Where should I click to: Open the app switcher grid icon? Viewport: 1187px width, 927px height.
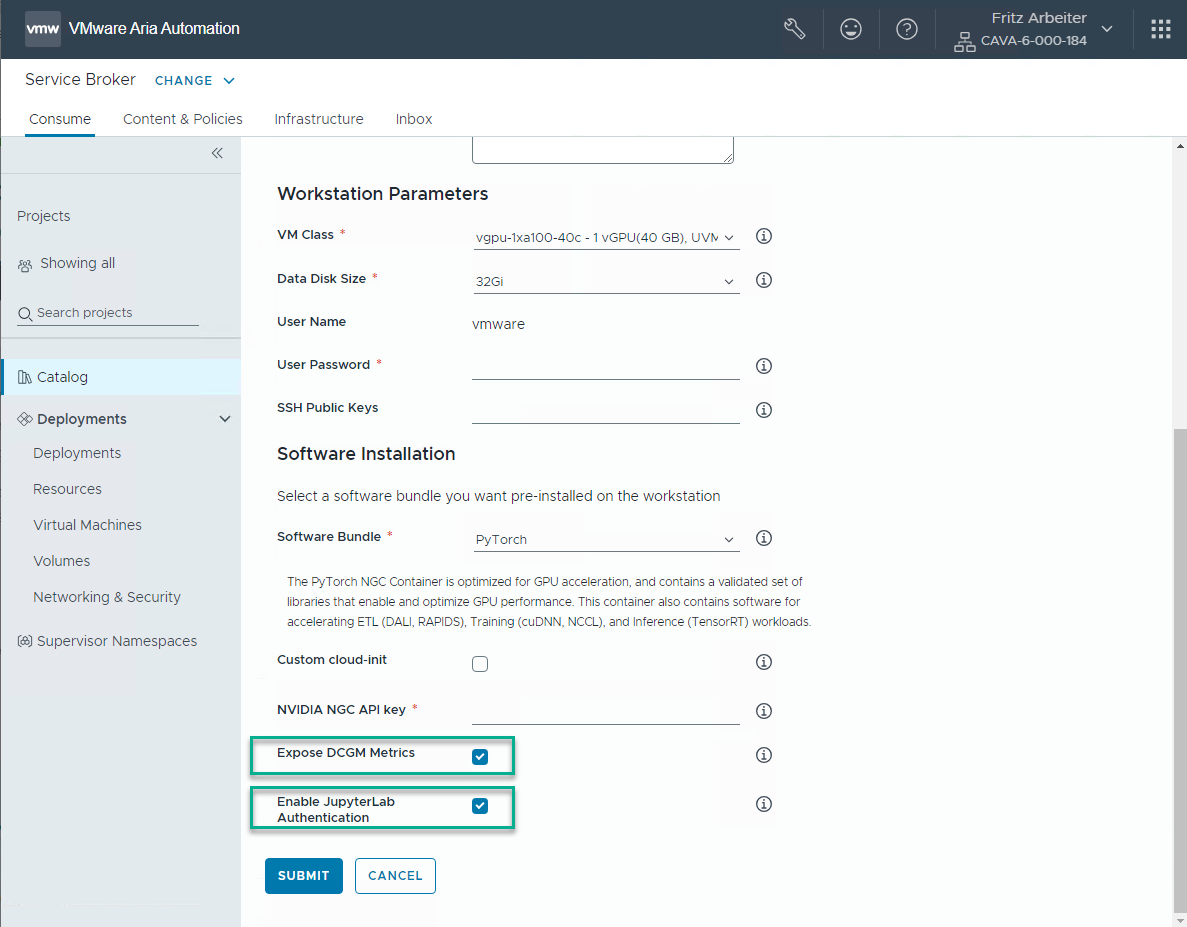click(1161, 29)
